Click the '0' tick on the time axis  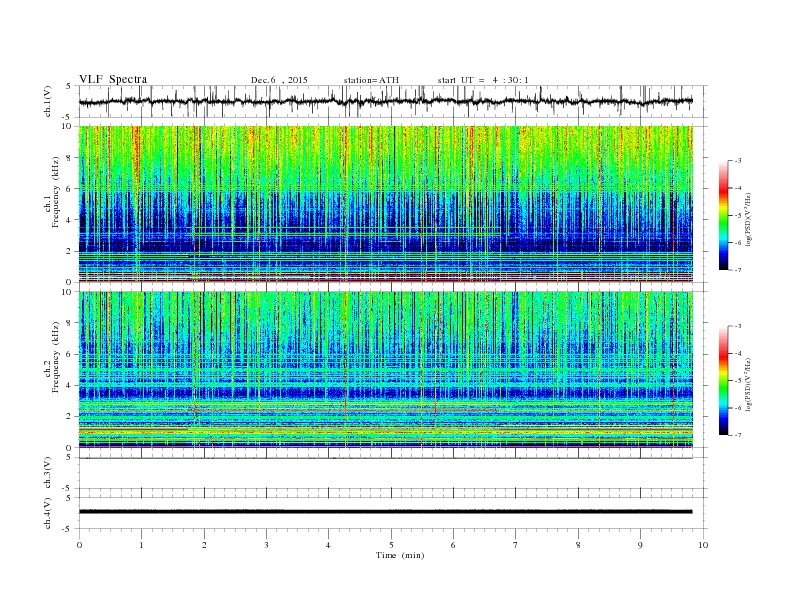pos(79,545)
